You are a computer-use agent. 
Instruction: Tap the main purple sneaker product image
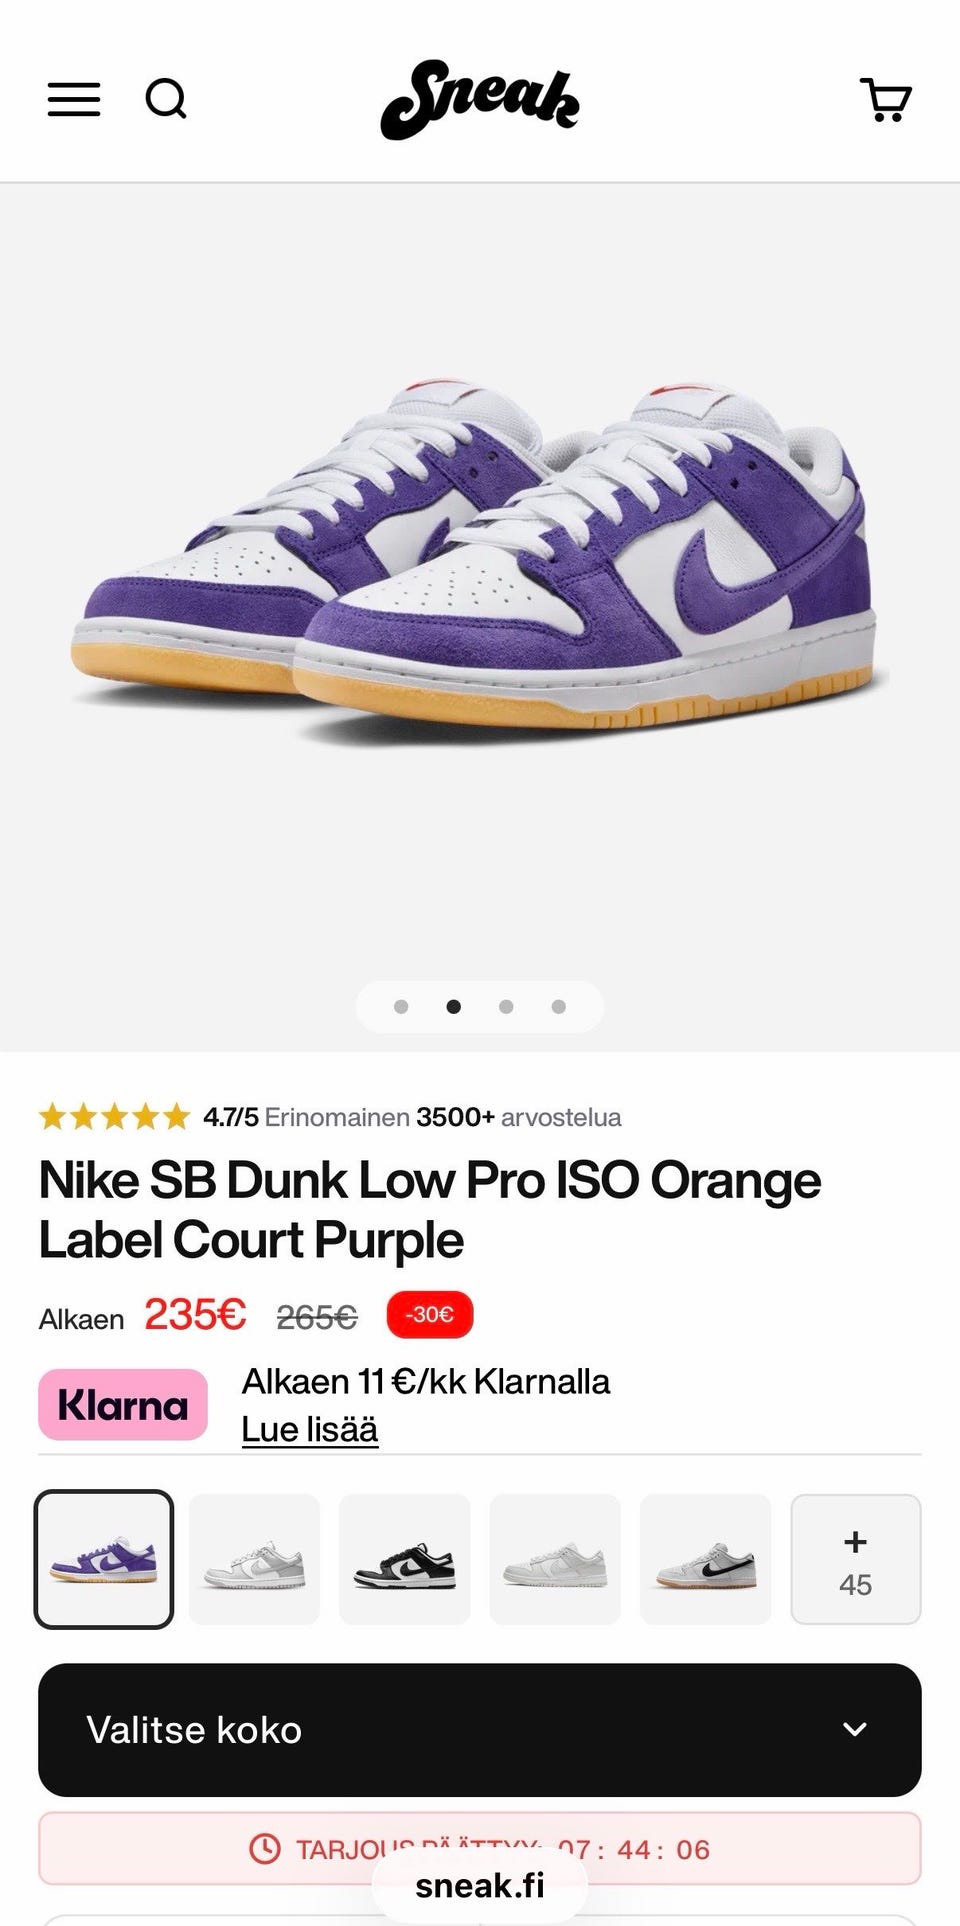[480, 560]
